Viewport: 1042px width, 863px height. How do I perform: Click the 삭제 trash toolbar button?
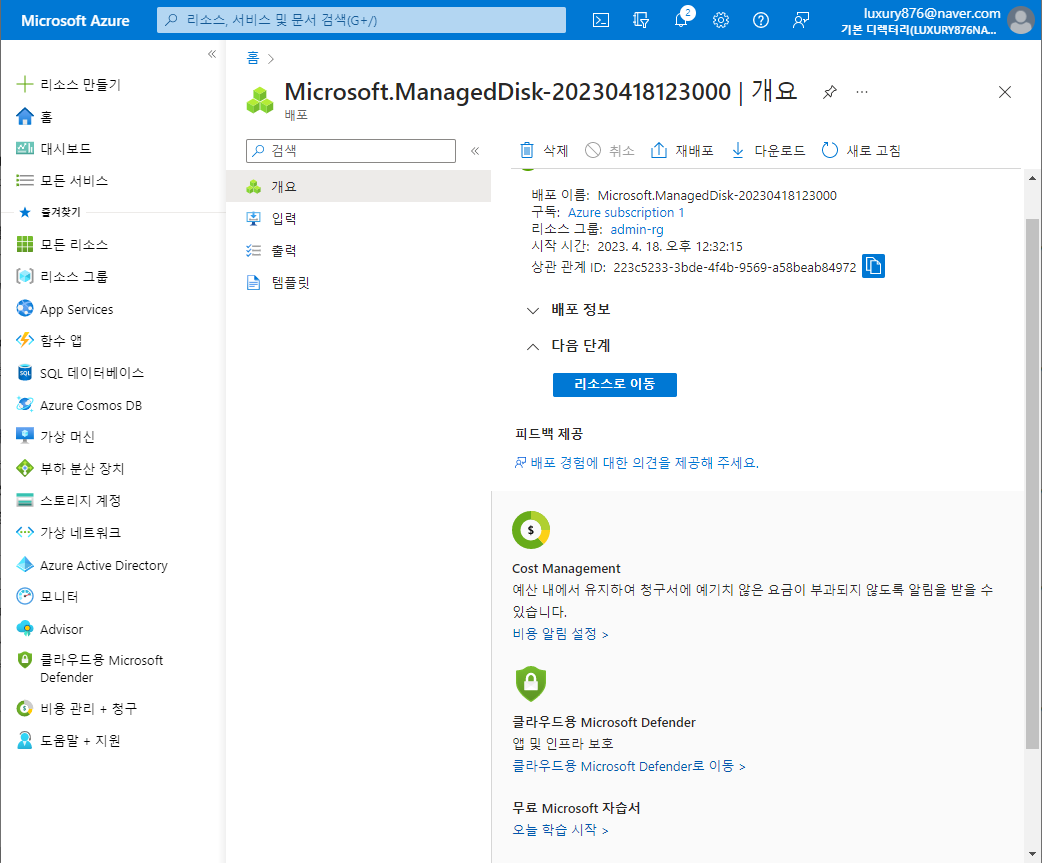click(x=544, y=150)
